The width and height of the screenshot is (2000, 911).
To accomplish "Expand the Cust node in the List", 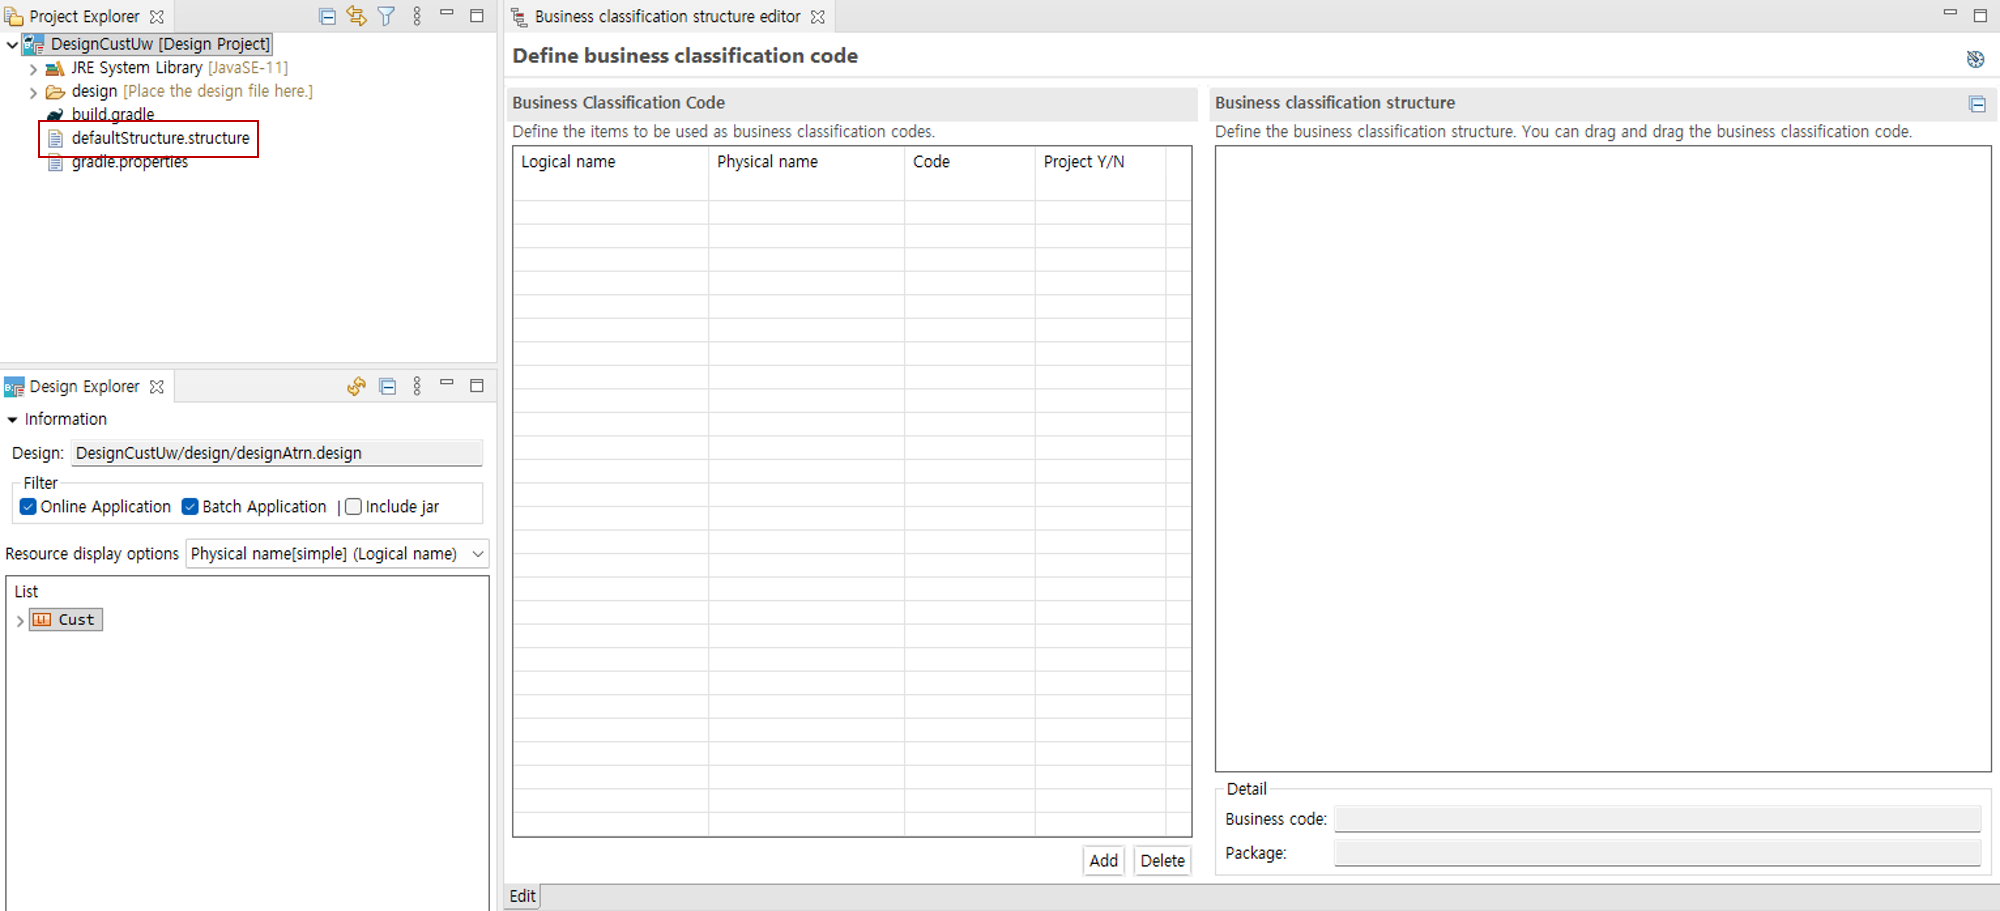I will (x=20, y=621).
